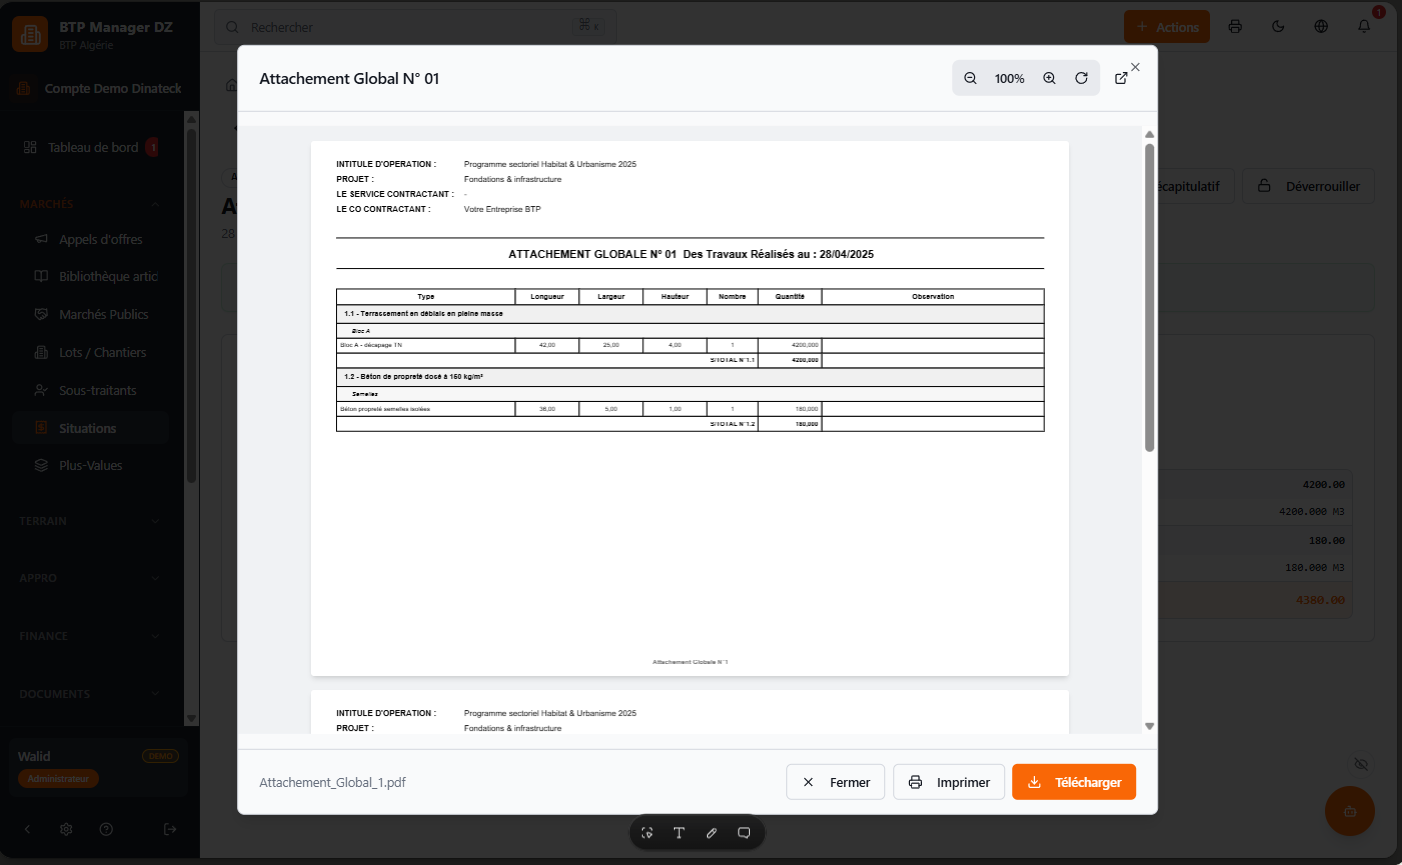The image size is (1402, 865).
Task: Zoom out the PDF preview
Action: click(970, 78)
